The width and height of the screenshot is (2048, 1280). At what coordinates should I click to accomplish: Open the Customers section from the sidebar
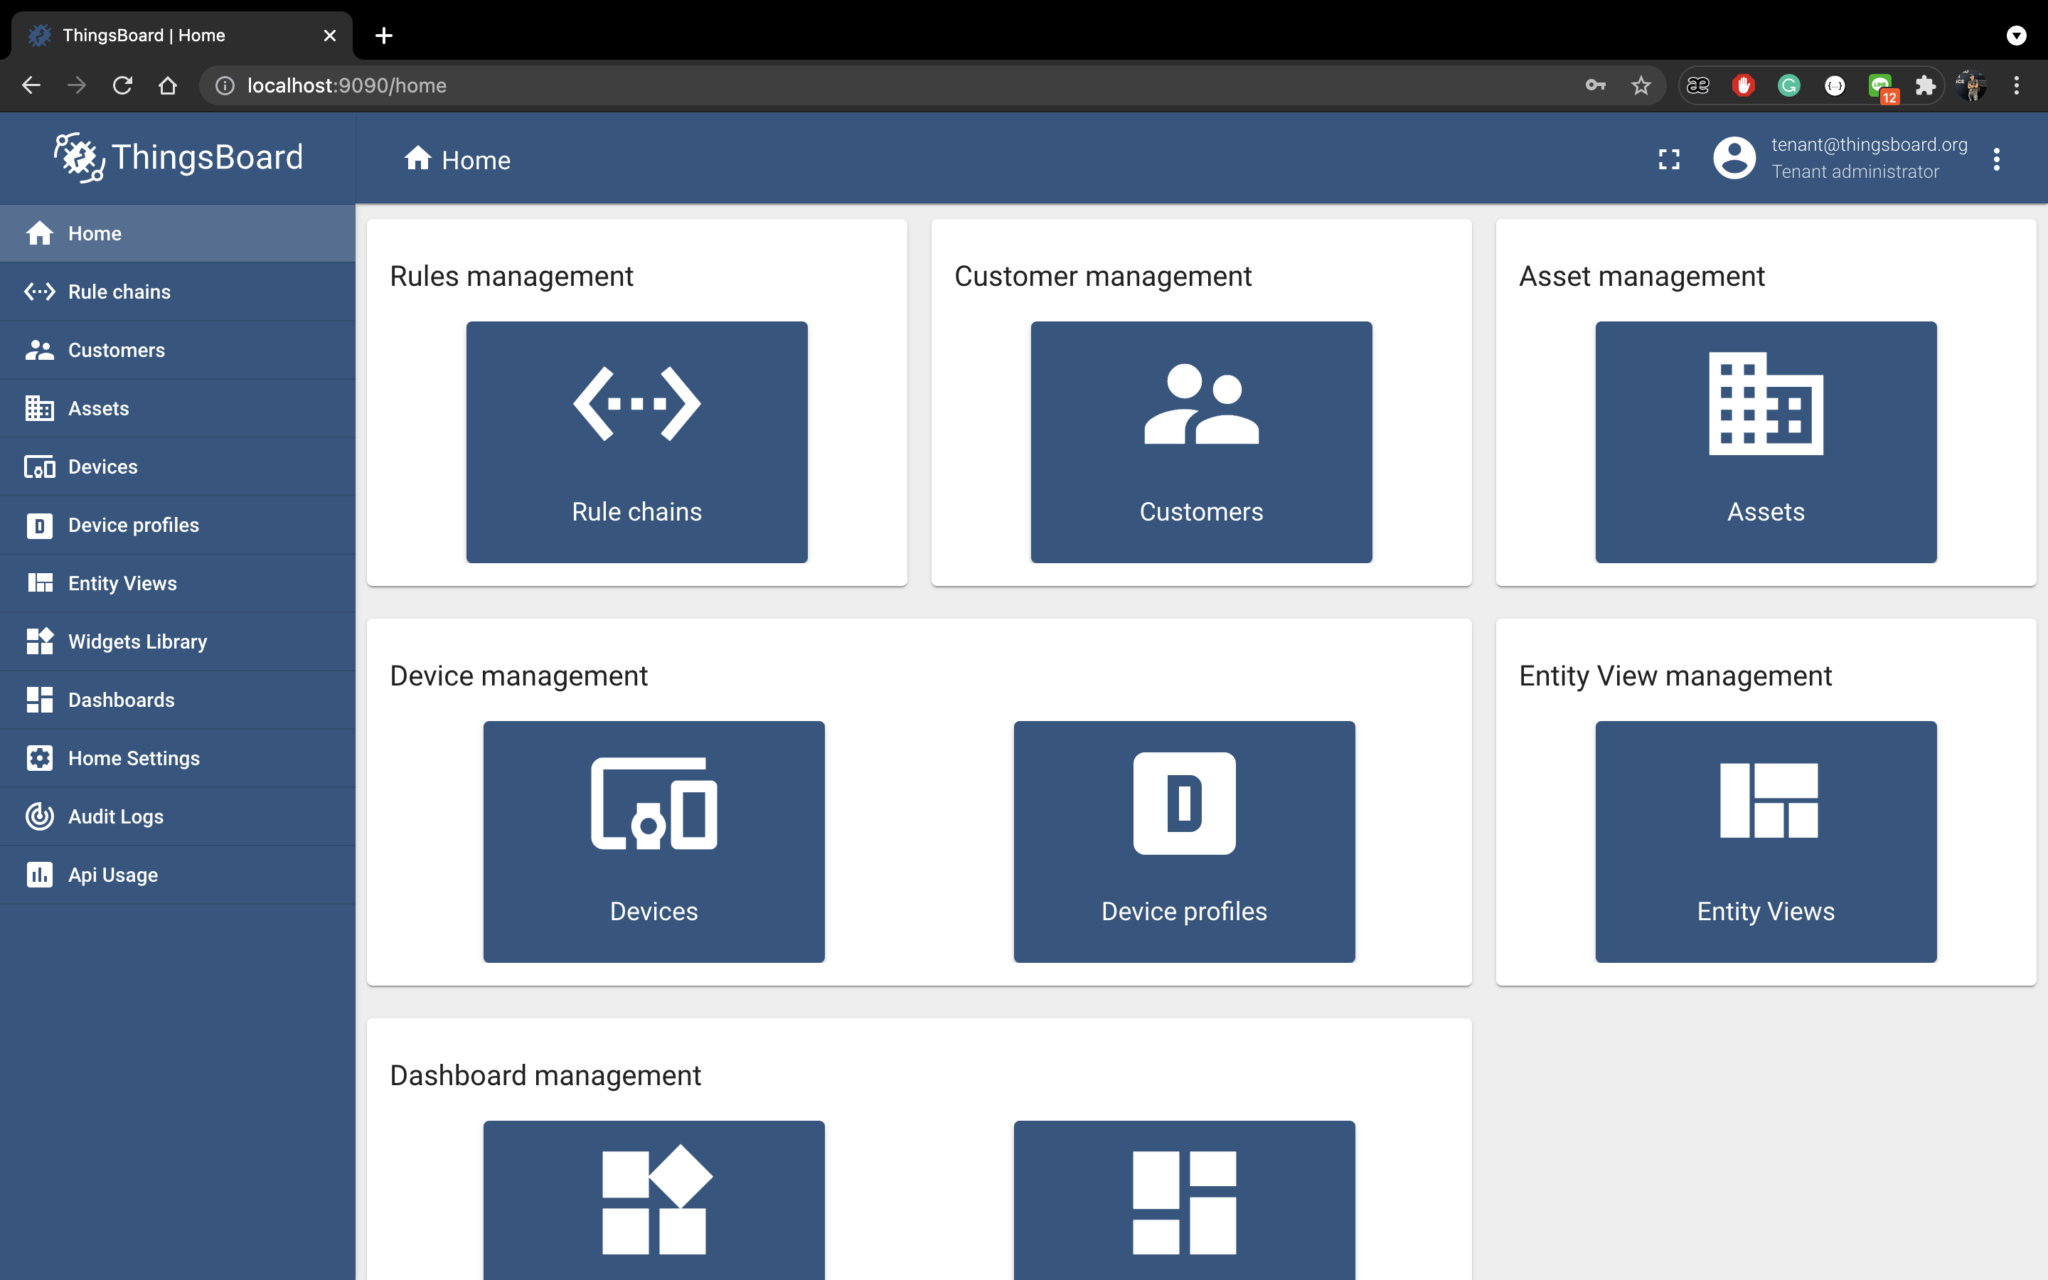point(117,350)
